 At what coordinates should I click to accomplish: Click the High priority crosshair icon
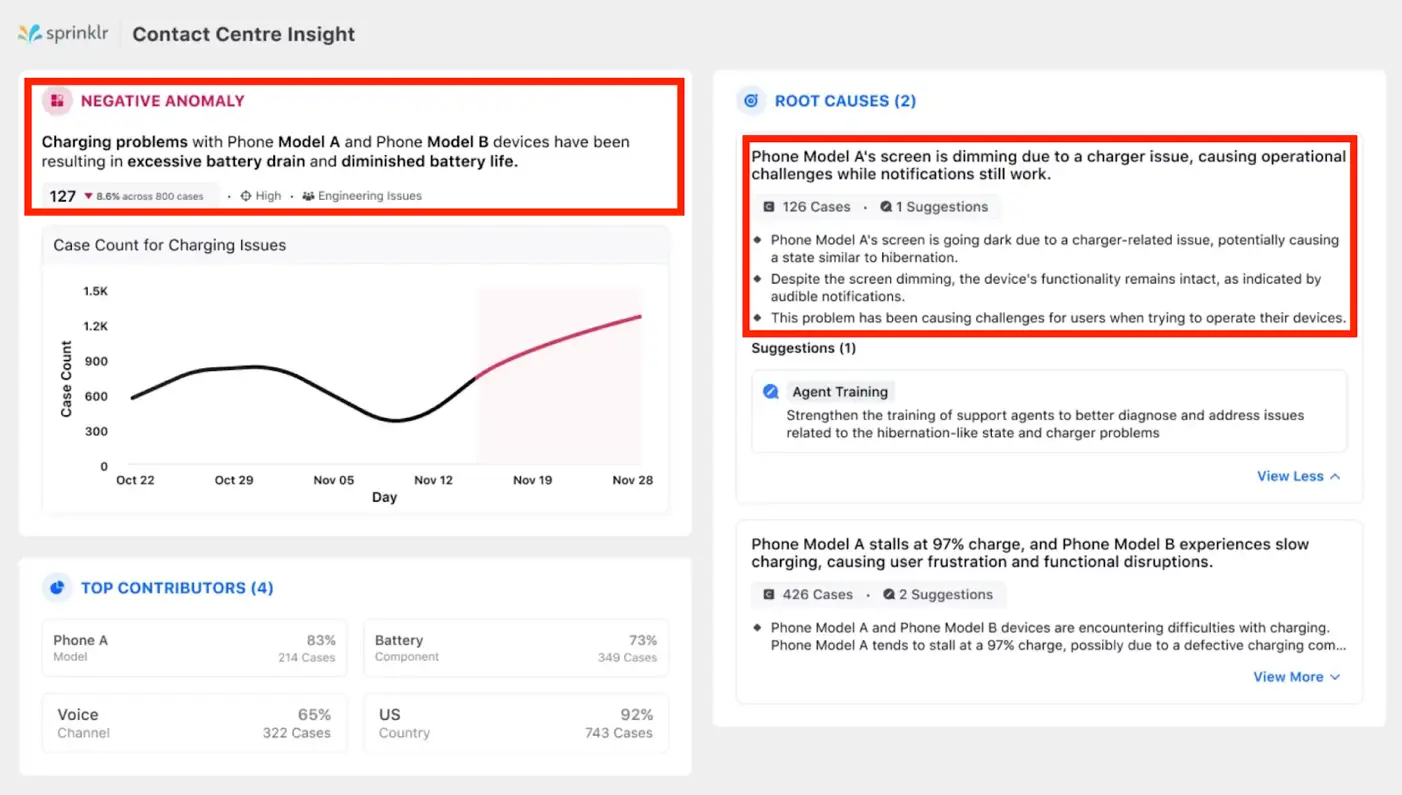[x=245, y=196]
